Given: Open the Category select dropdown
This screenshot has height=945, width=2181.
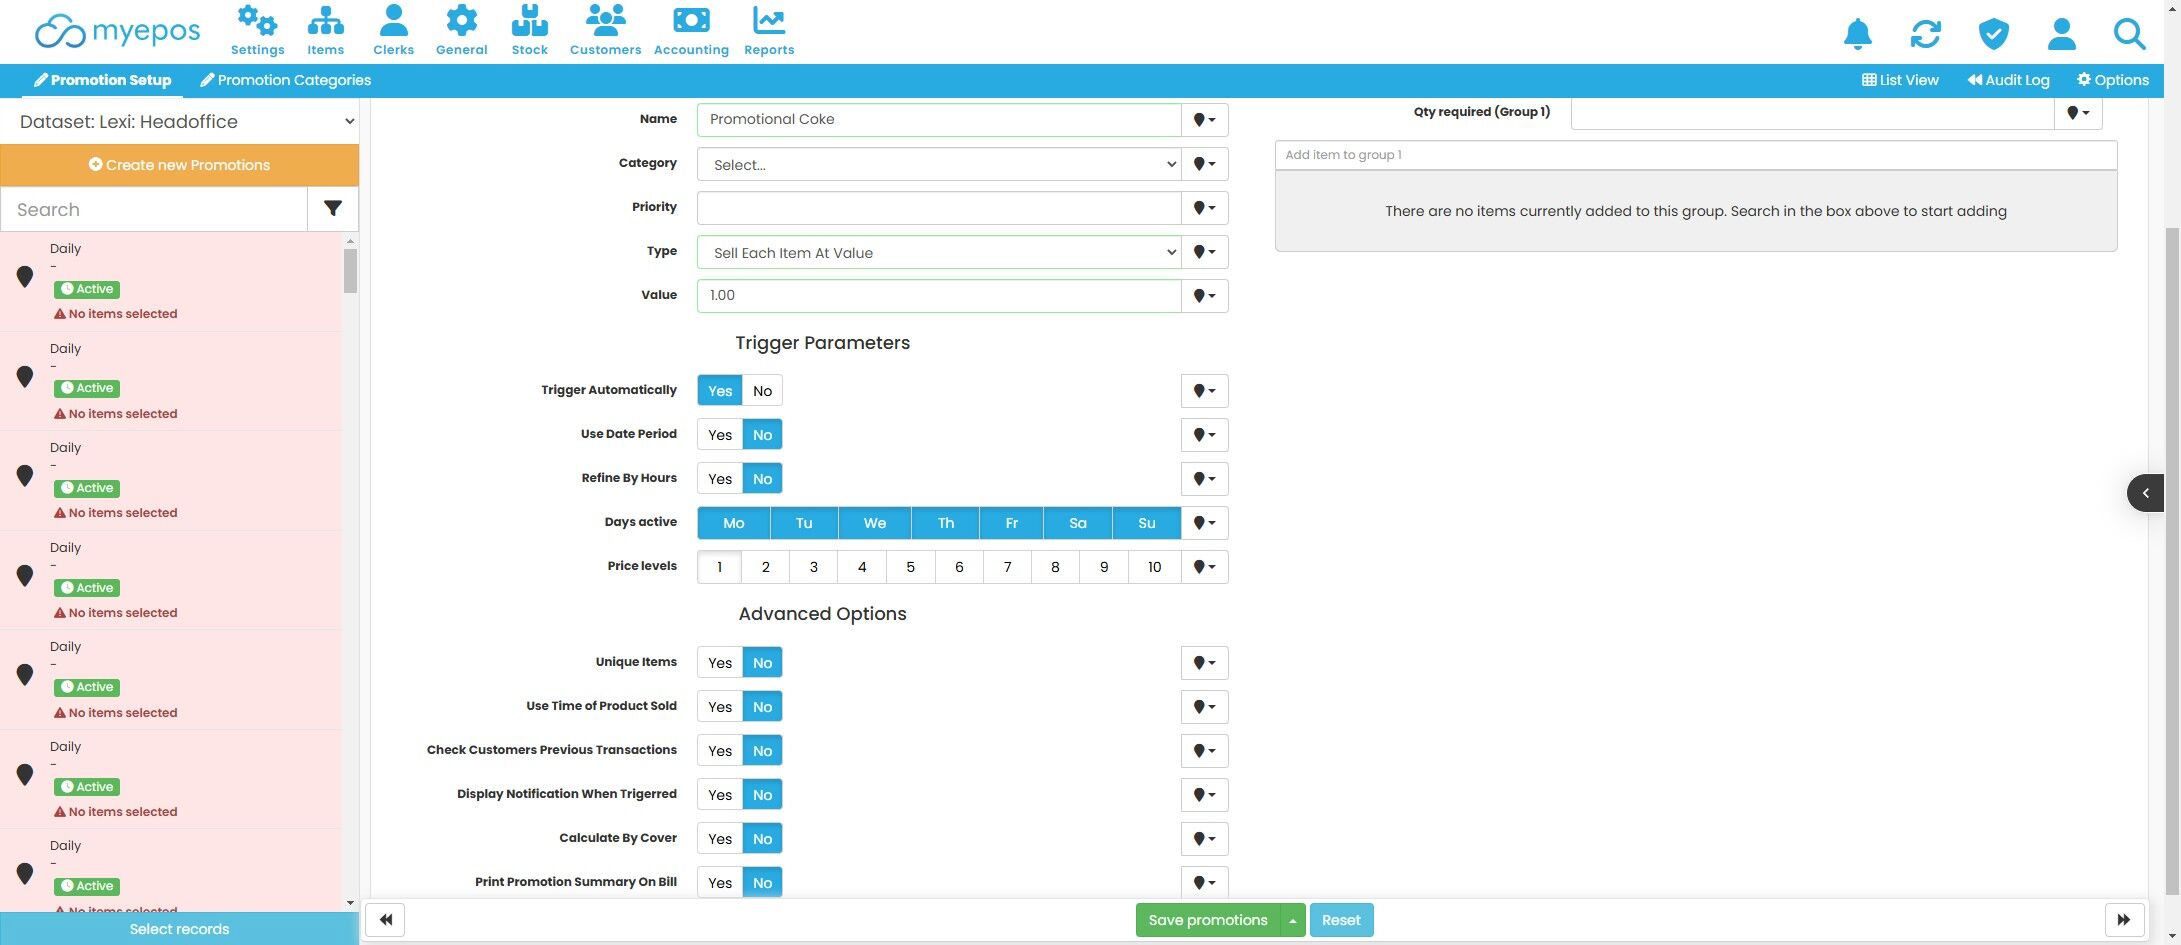Looking at the screenshot, I should pyautogui.click(x=939, y=165).
